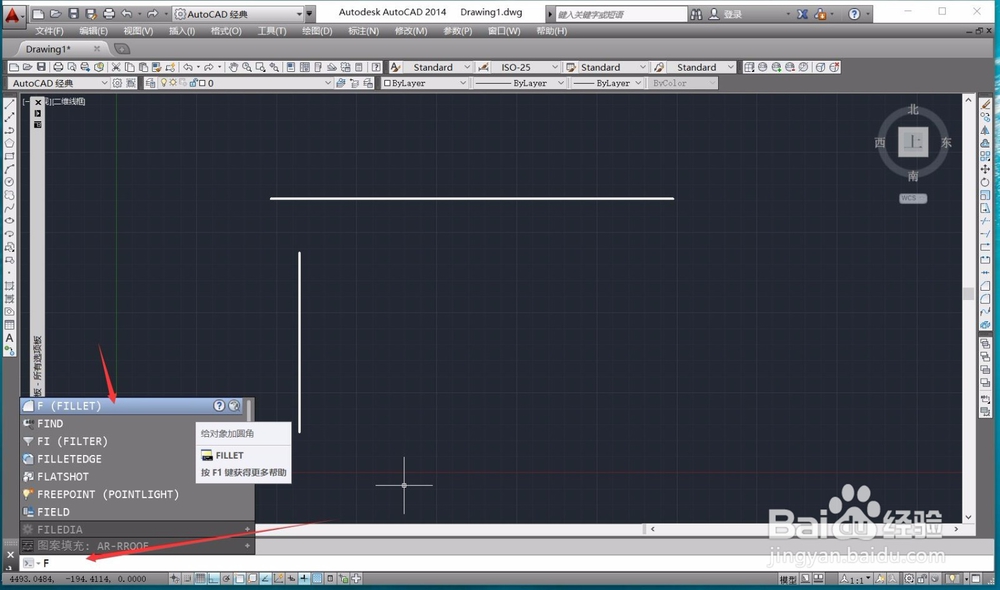Screen dimensions: 1000x590
Task: Select the Polygon tool in the draw toolbar
Action: tap(10, 143)
